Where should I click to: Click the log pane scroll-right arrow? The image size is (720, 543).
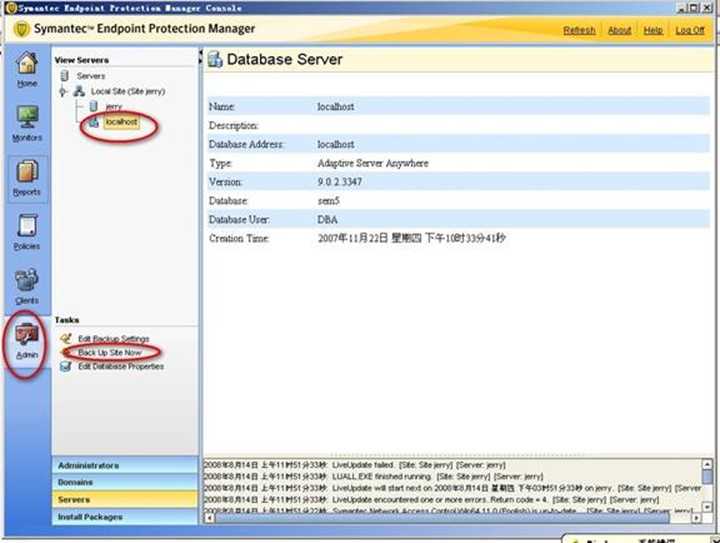pyautogui.click(x=697, y=518)
